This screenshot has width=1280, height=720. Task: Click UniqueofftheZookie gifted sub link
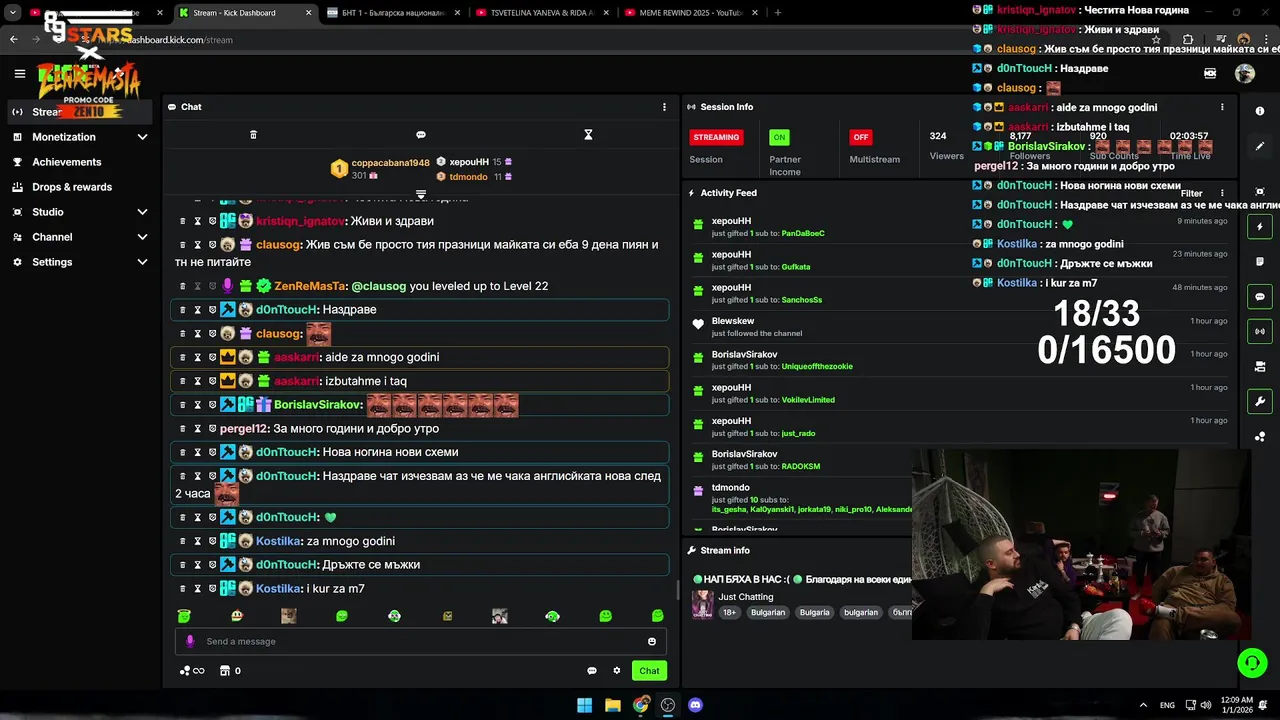817,366
